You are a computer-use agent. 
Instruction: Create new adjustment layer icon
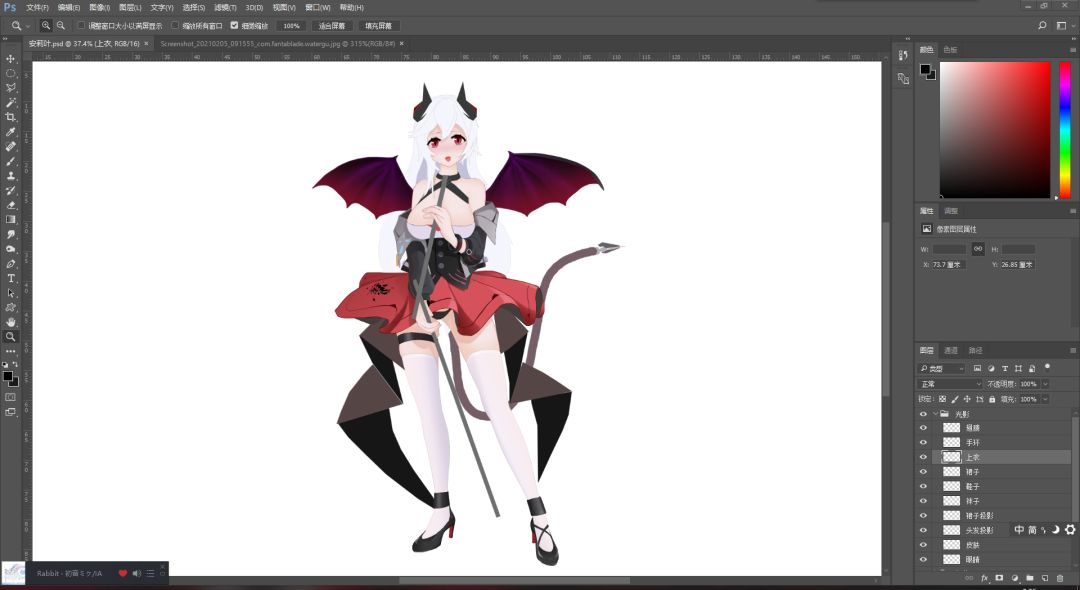pyautogui.click(x=1015, y=578)
